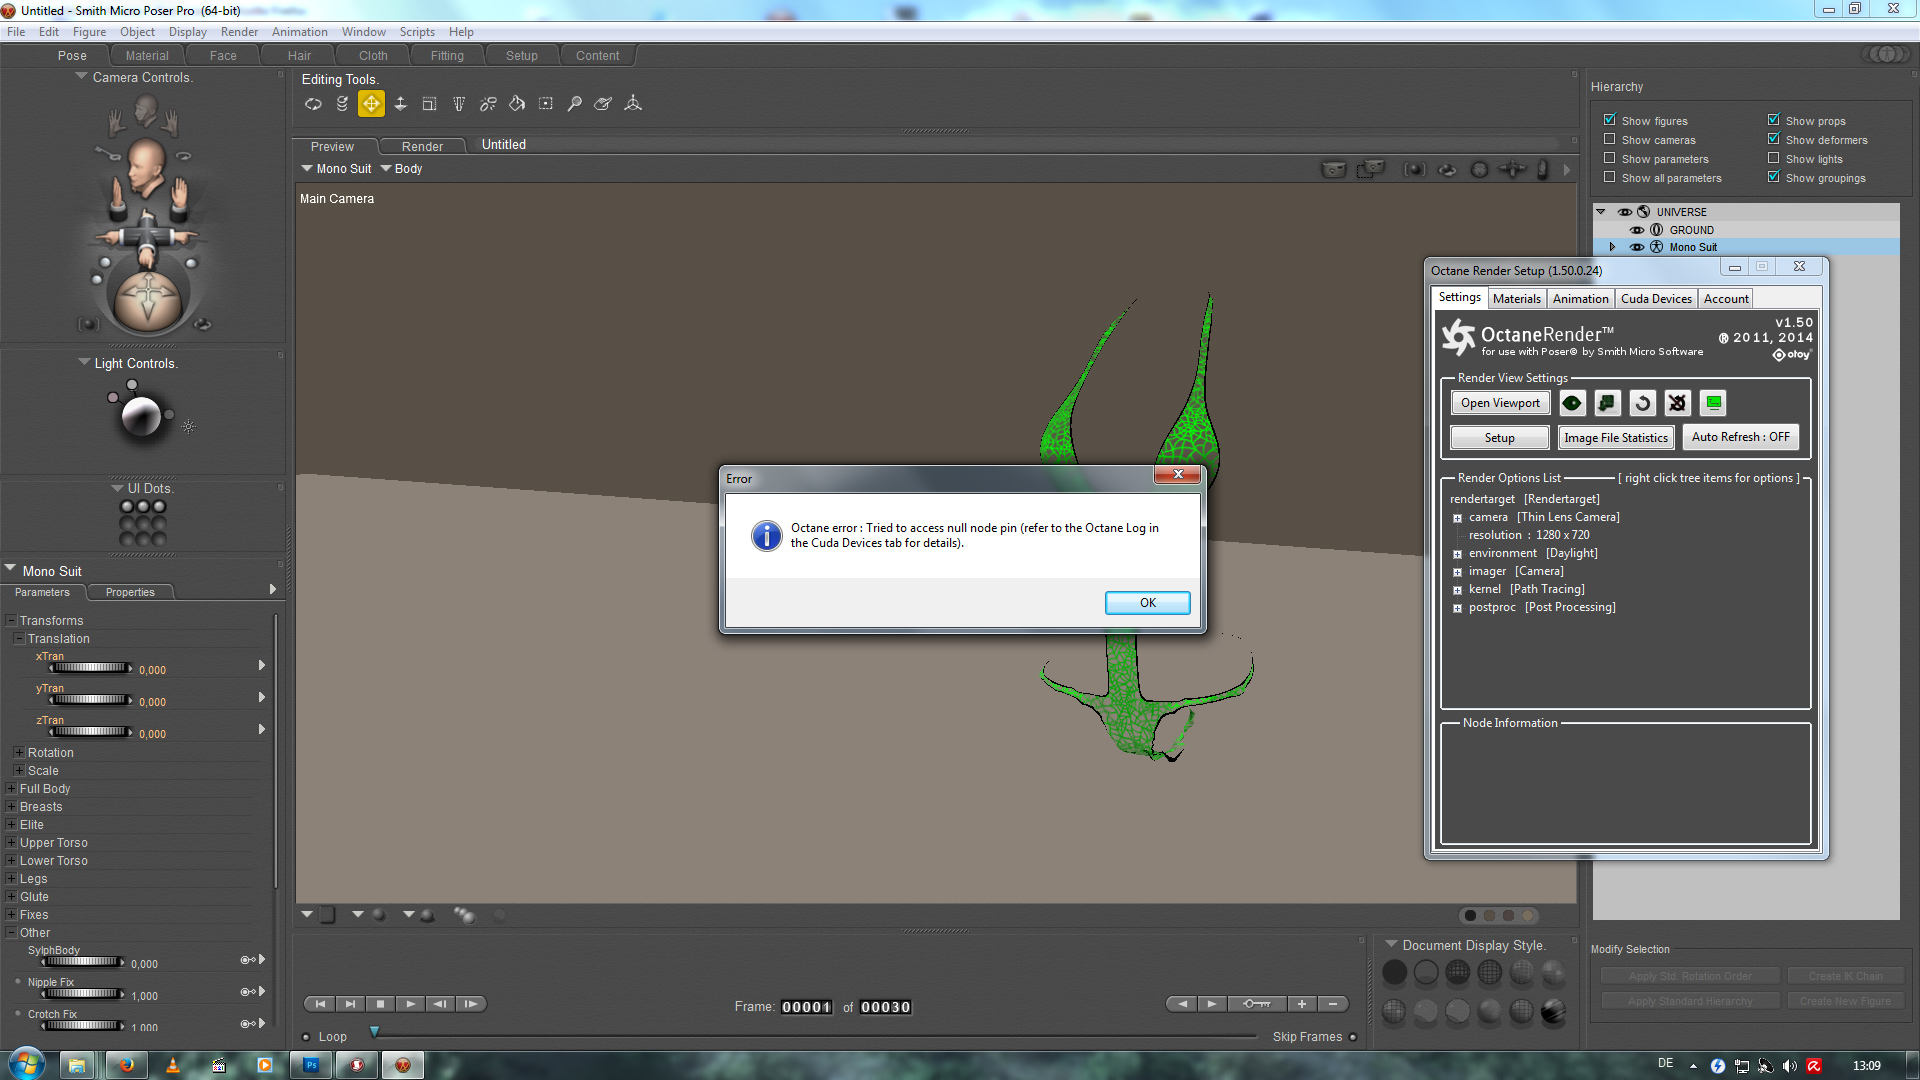Image resolution: width=1920 pixels, height=1080 pixels.
Task: Select the Translate In/Out tool
Action: [x=400, y=104]
